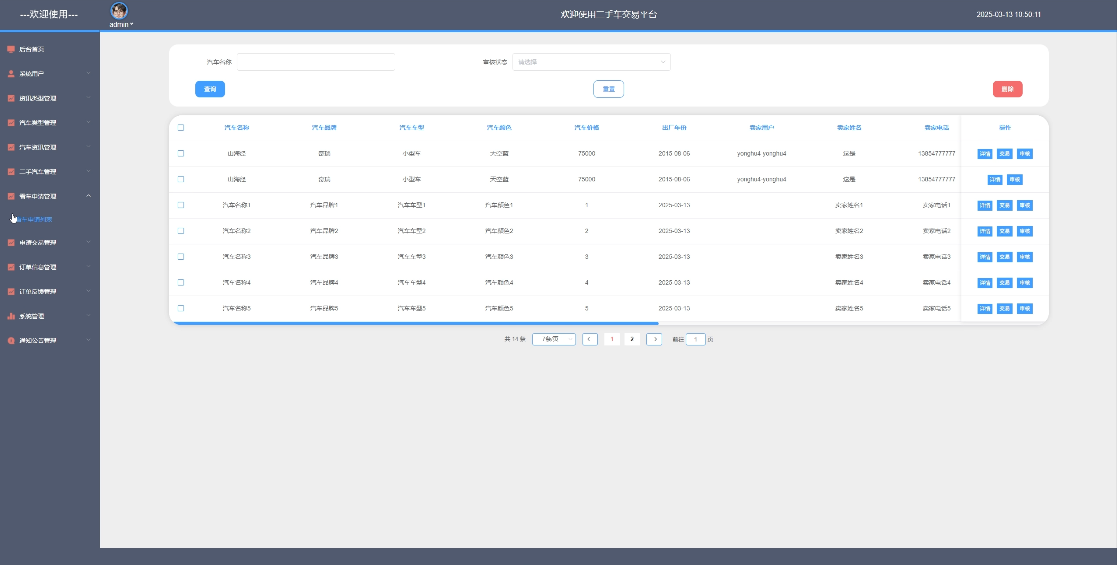Go to previous page with left arrow
The width and height of the screenshot is (1117, 565).
tap(590, 339)
